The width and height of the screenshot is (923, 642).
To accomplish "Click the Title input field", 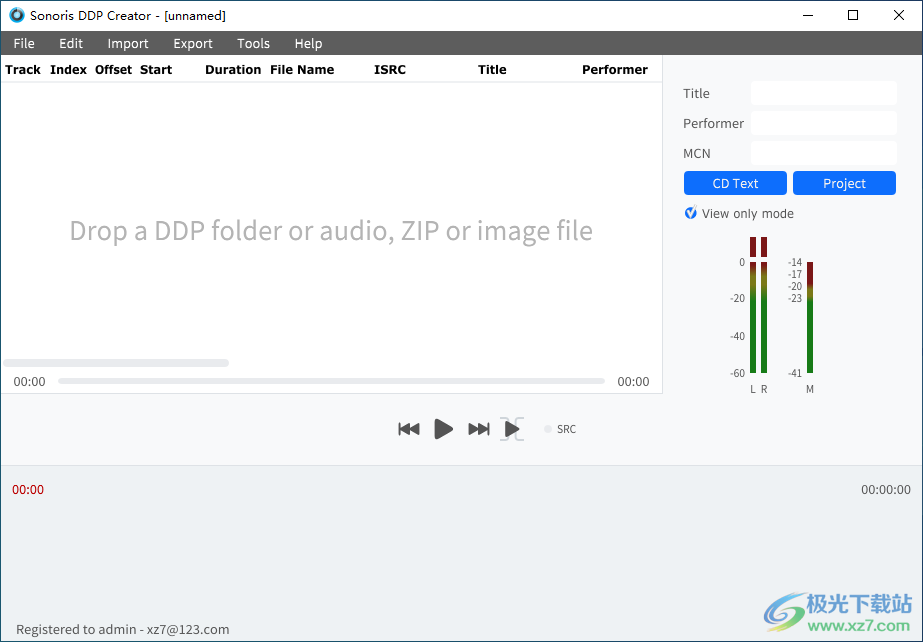I will coord(823,93).
